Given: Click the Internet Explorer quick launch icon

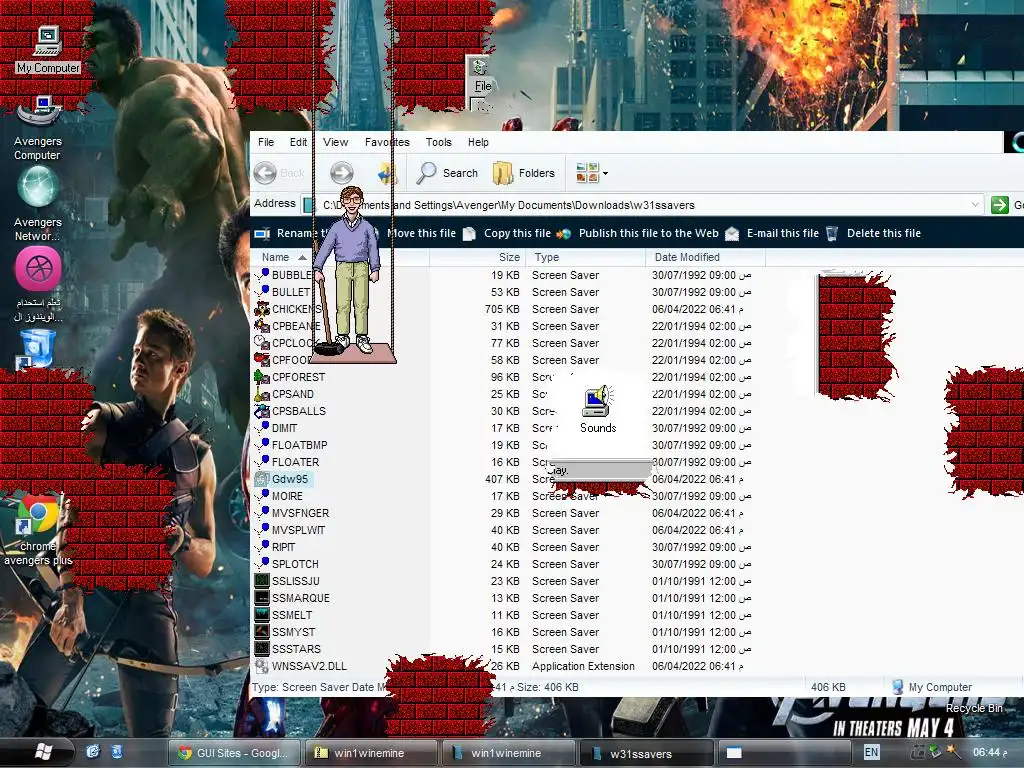Looking at the screenshot, I should pyautogui.click(x=93, y=752).
